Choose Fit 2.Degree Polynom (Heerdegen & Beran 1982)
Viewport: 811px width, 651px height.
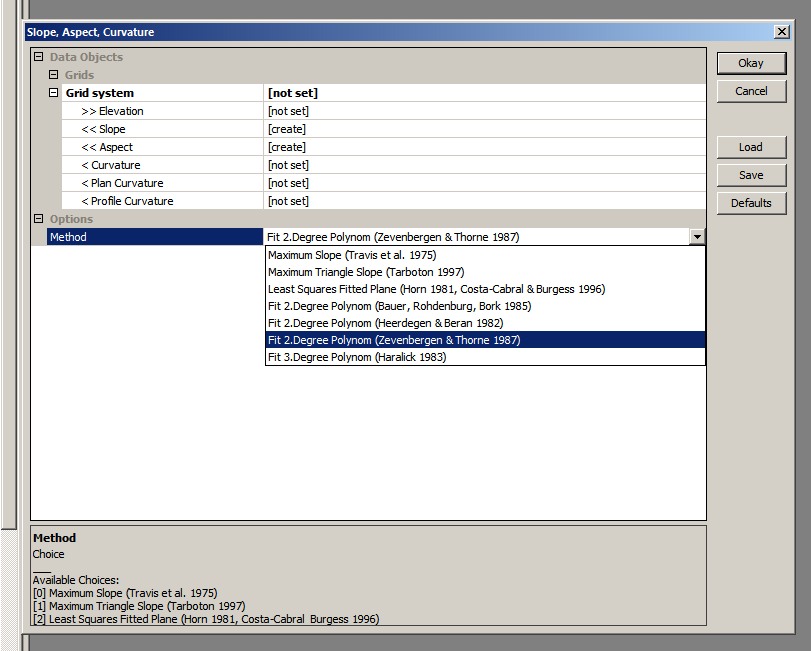tap(485, 323)
